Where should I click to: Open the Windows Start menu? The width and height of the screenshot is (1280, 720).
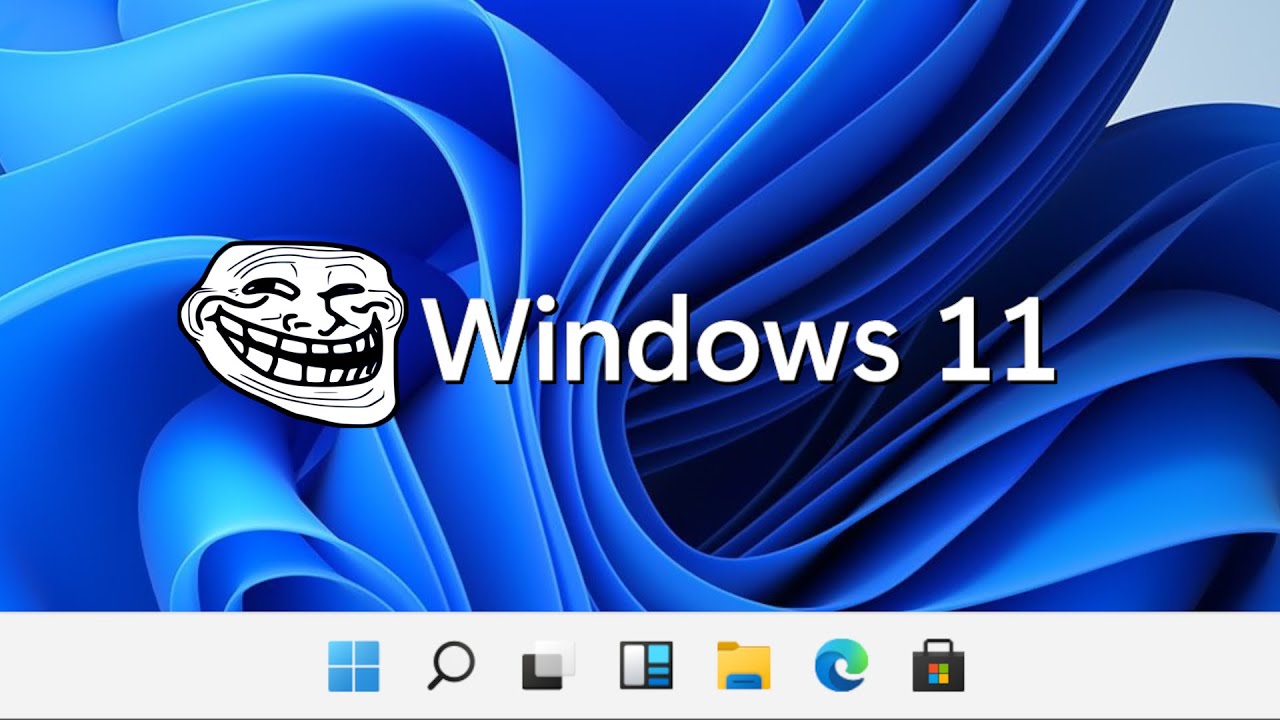coord(354,666)
